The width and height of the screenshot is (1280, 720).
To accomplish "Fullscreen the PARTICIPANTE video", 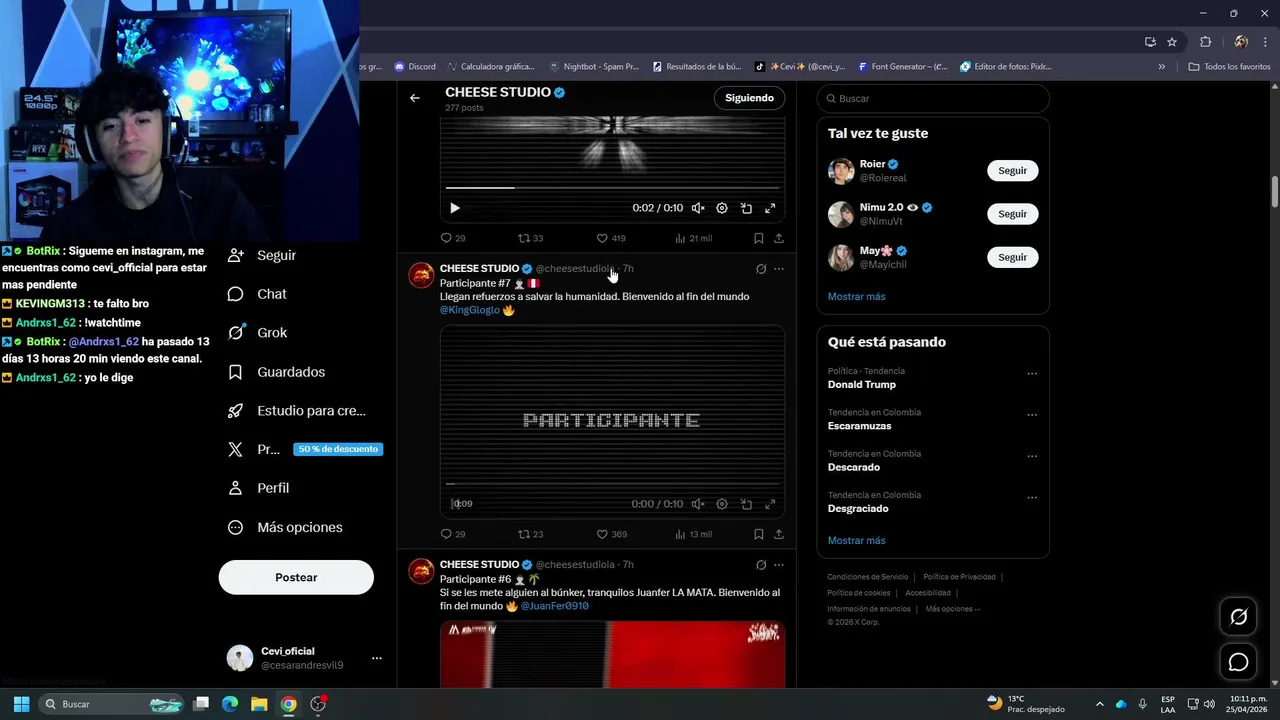I will 770,504.
